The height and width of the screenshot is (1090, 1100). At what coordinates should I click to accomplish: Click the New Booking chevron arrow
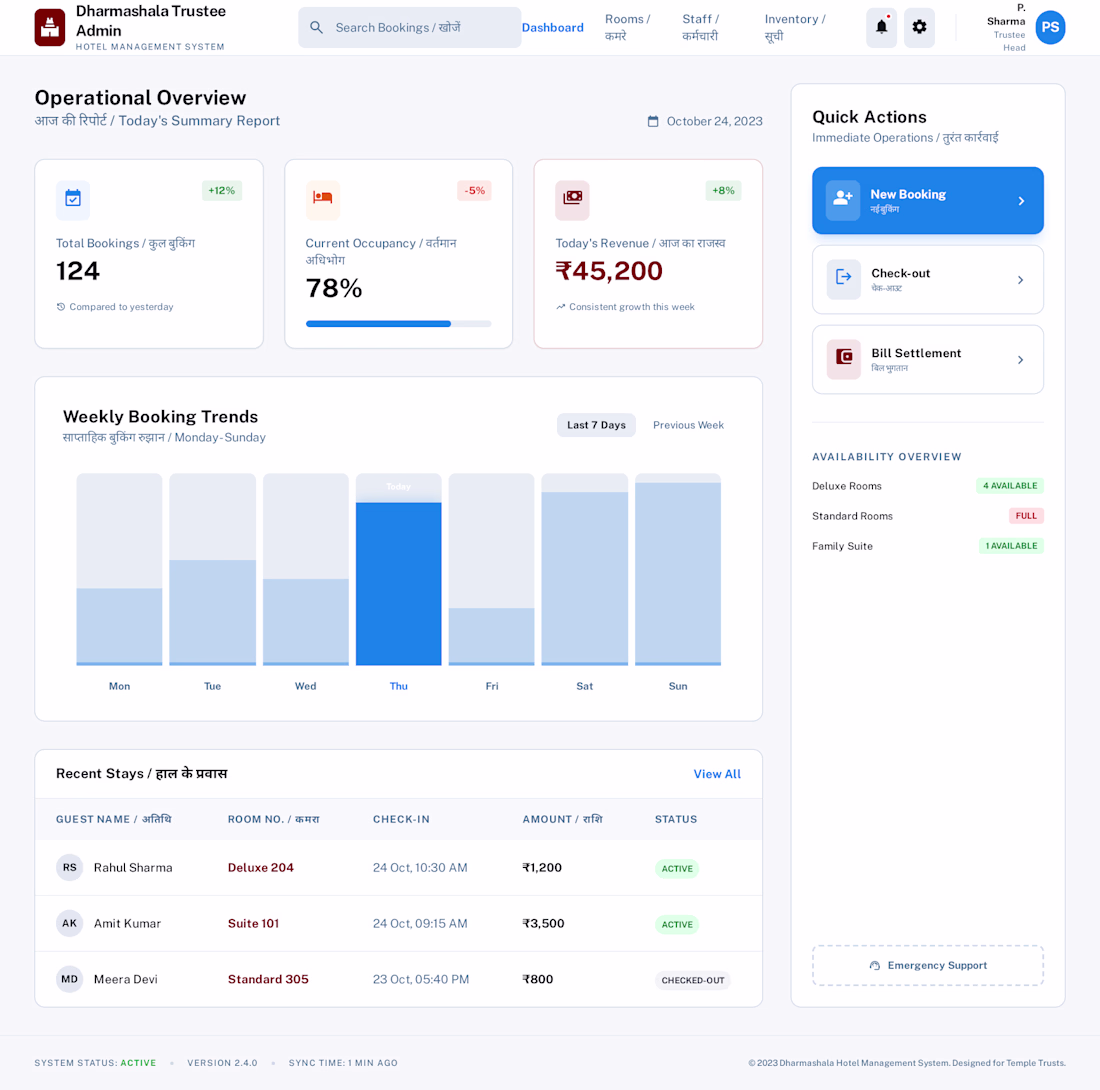[x=1021, y=201]
